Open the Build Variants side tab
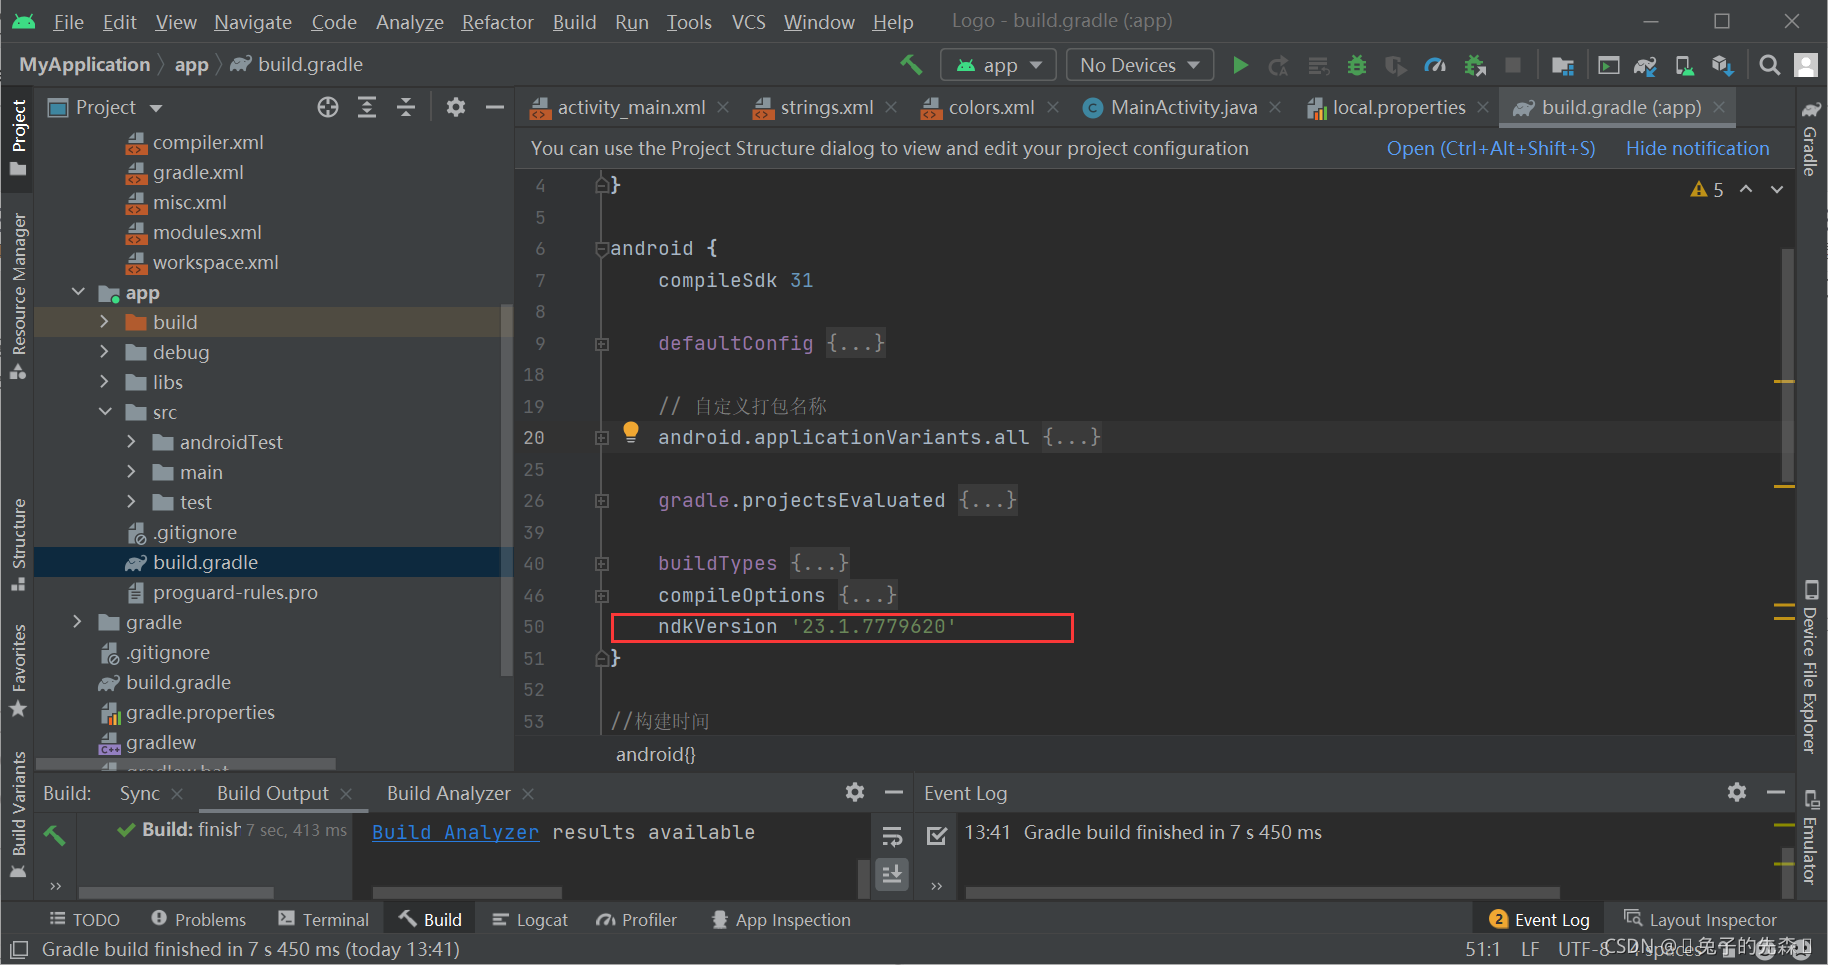 [18, 815]
